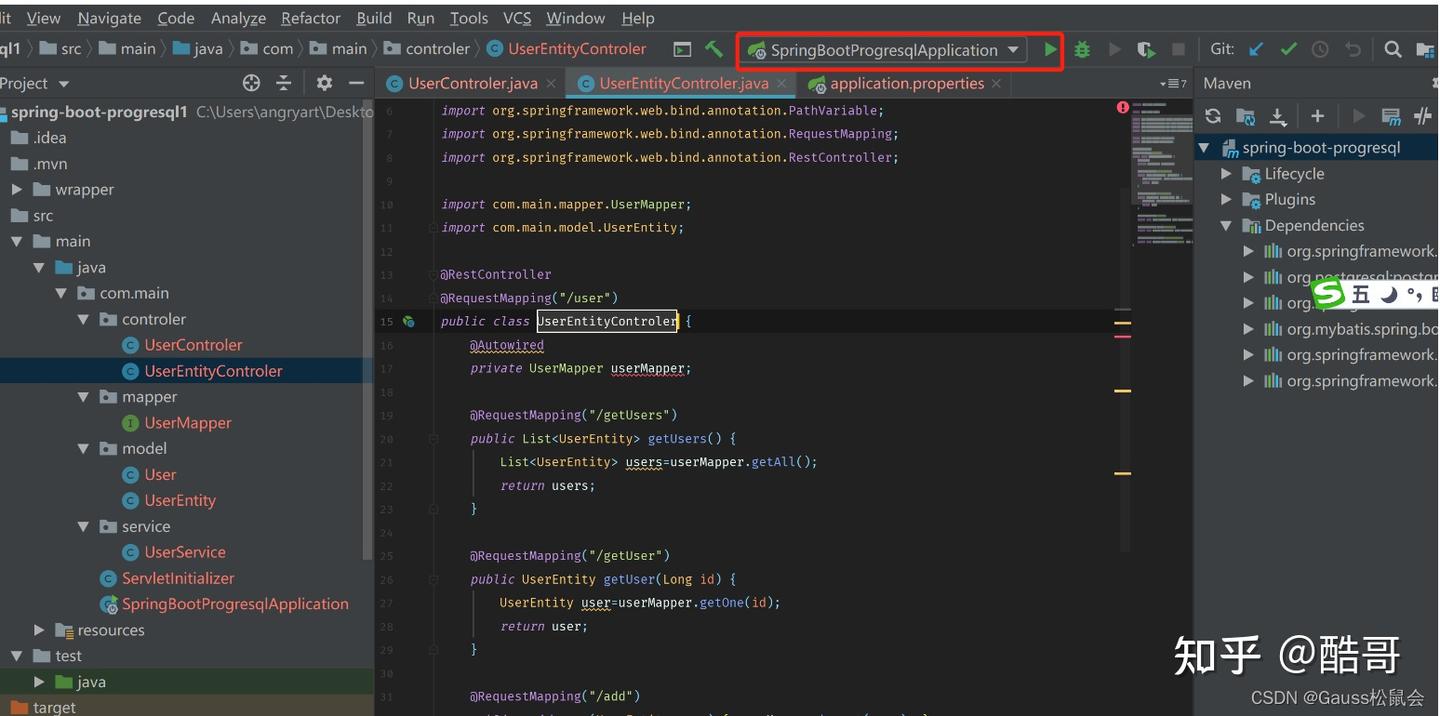Close the application.properties tab
The image size is (1440, 716).
pos(996,84)
